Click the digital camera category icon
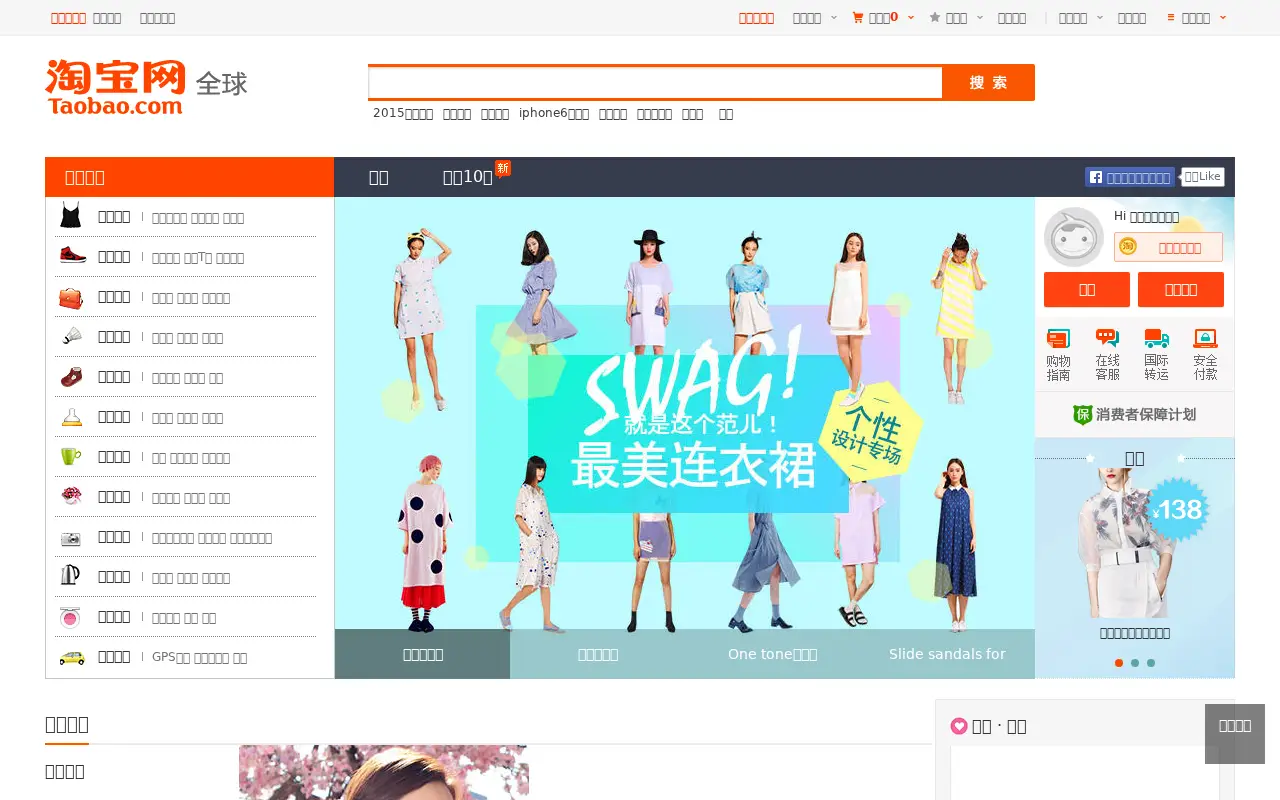 pos(71,538)
